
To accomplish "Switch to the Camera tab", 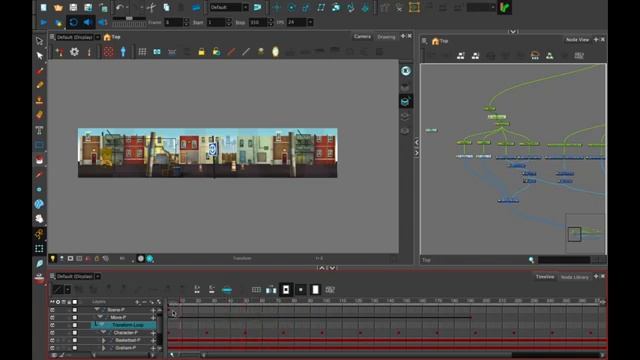I will [362, 37].
